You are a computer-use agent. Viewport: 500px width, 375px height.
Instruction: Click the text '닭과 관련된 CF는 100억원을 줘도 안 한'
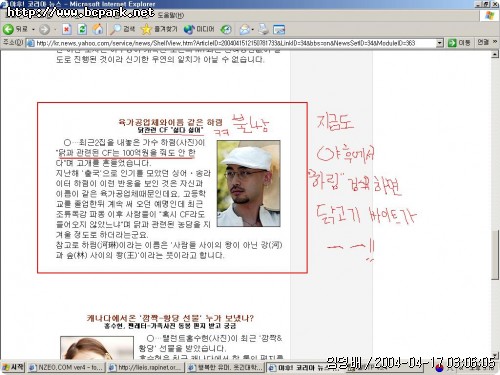tap(126, 153)
